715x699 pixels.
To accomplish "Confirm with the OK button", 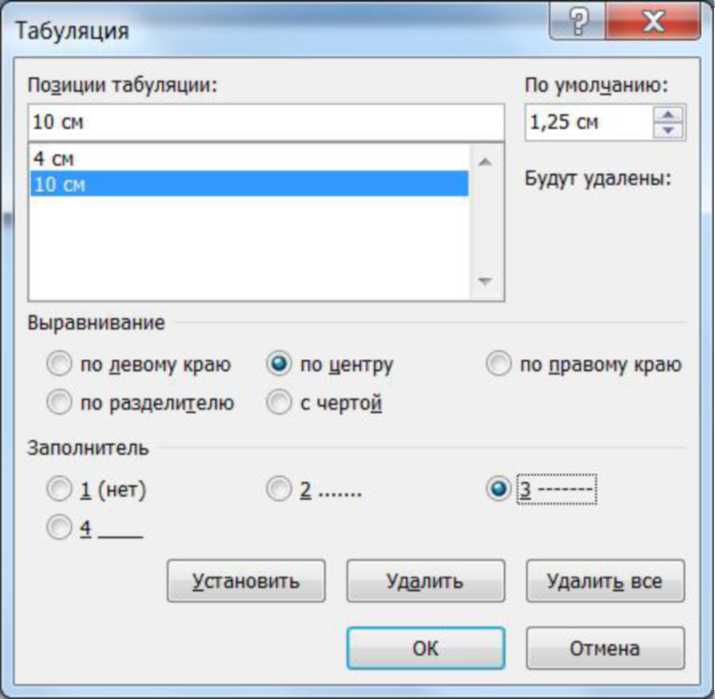I will (425, 648).
